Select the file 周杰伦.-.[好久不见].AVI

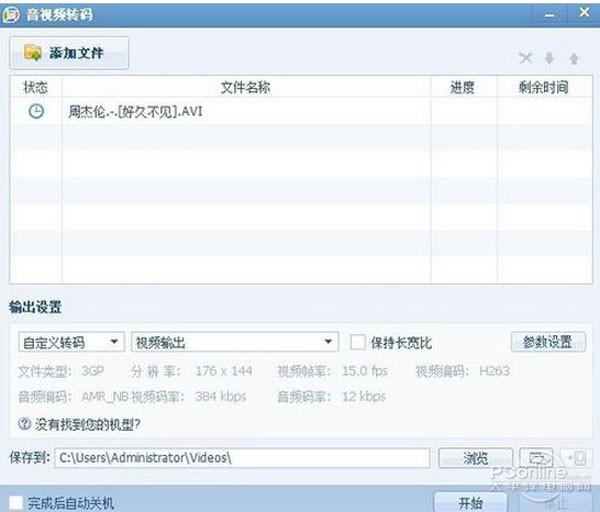coord(135,111)
